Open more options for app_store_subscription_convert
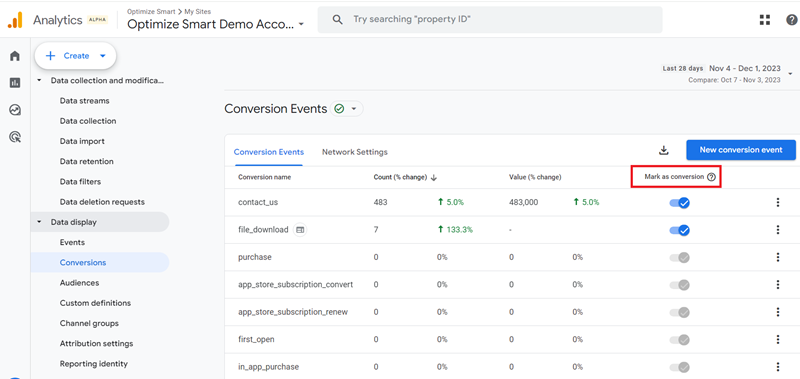800x379 pixels. (778, 285)
